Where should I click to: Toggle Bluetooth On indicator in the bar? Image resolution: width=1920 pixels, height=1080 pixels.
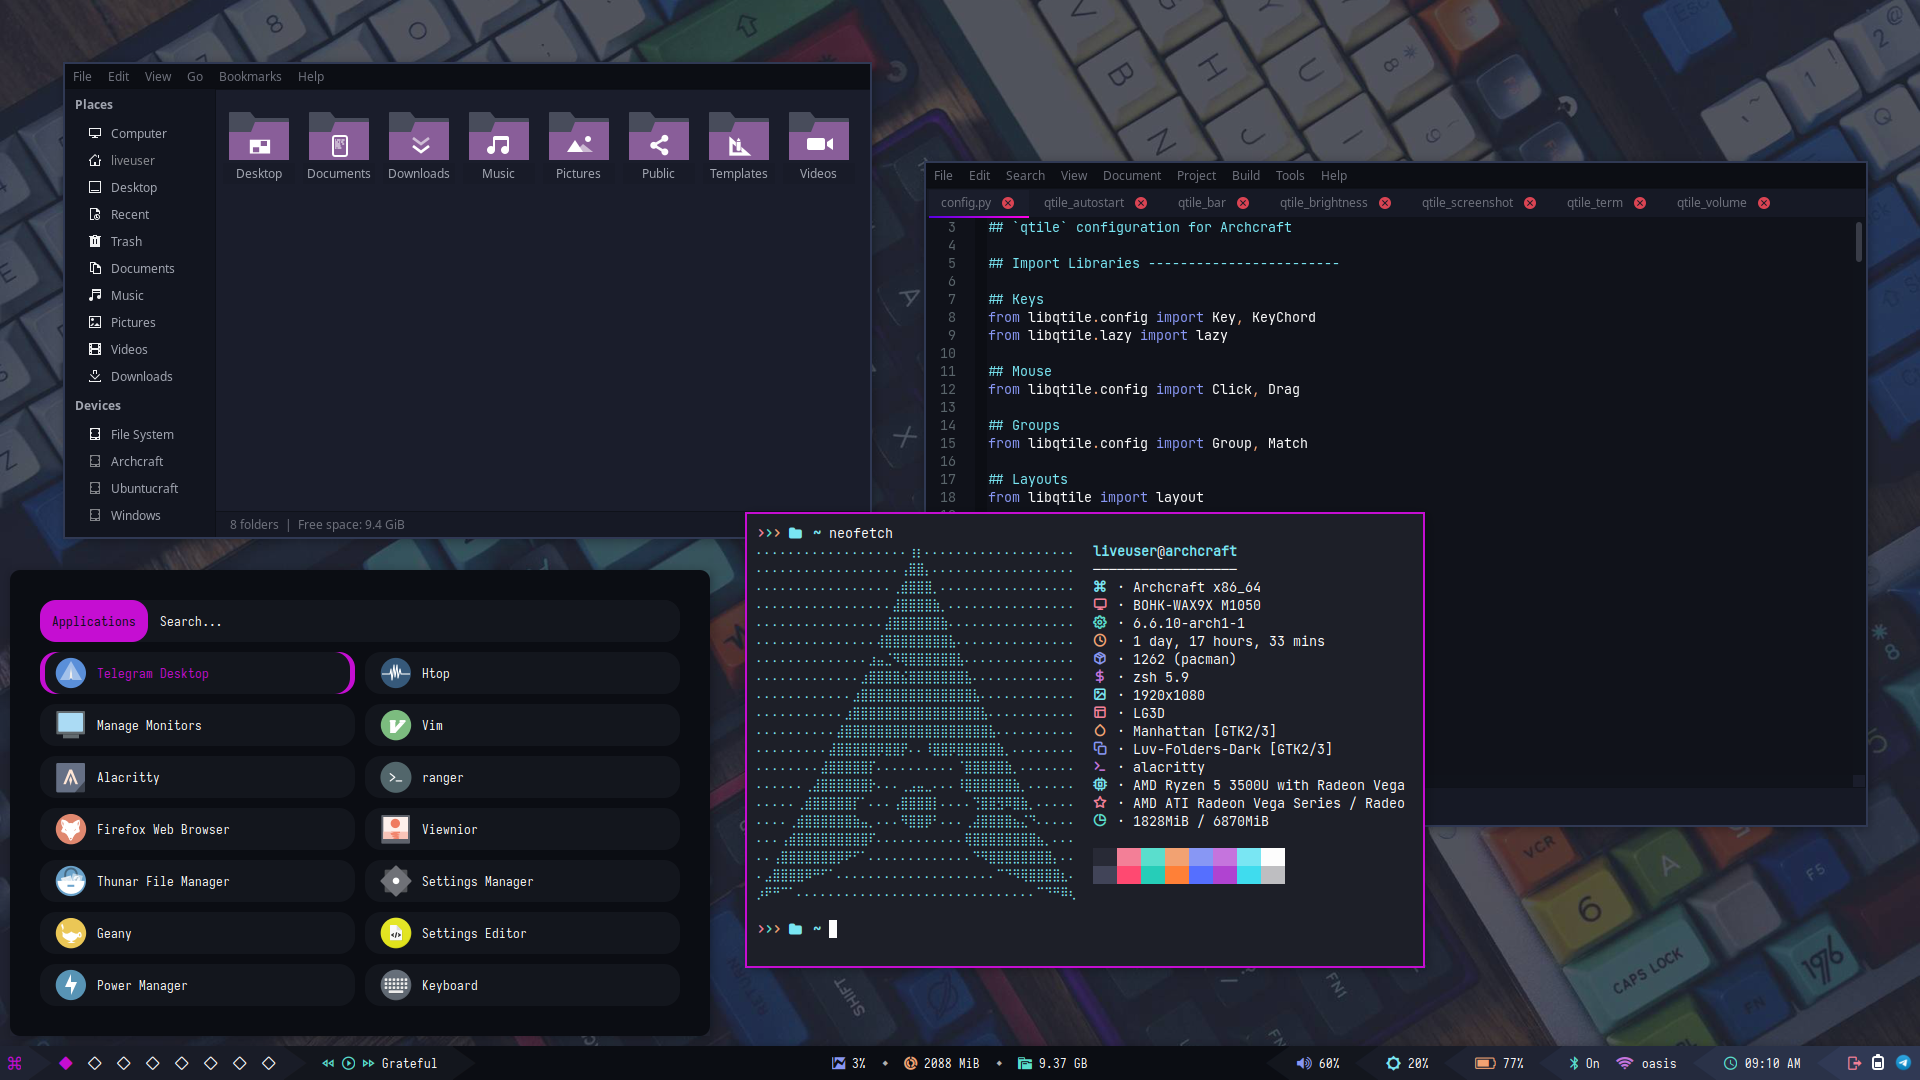(1582, 1063)
